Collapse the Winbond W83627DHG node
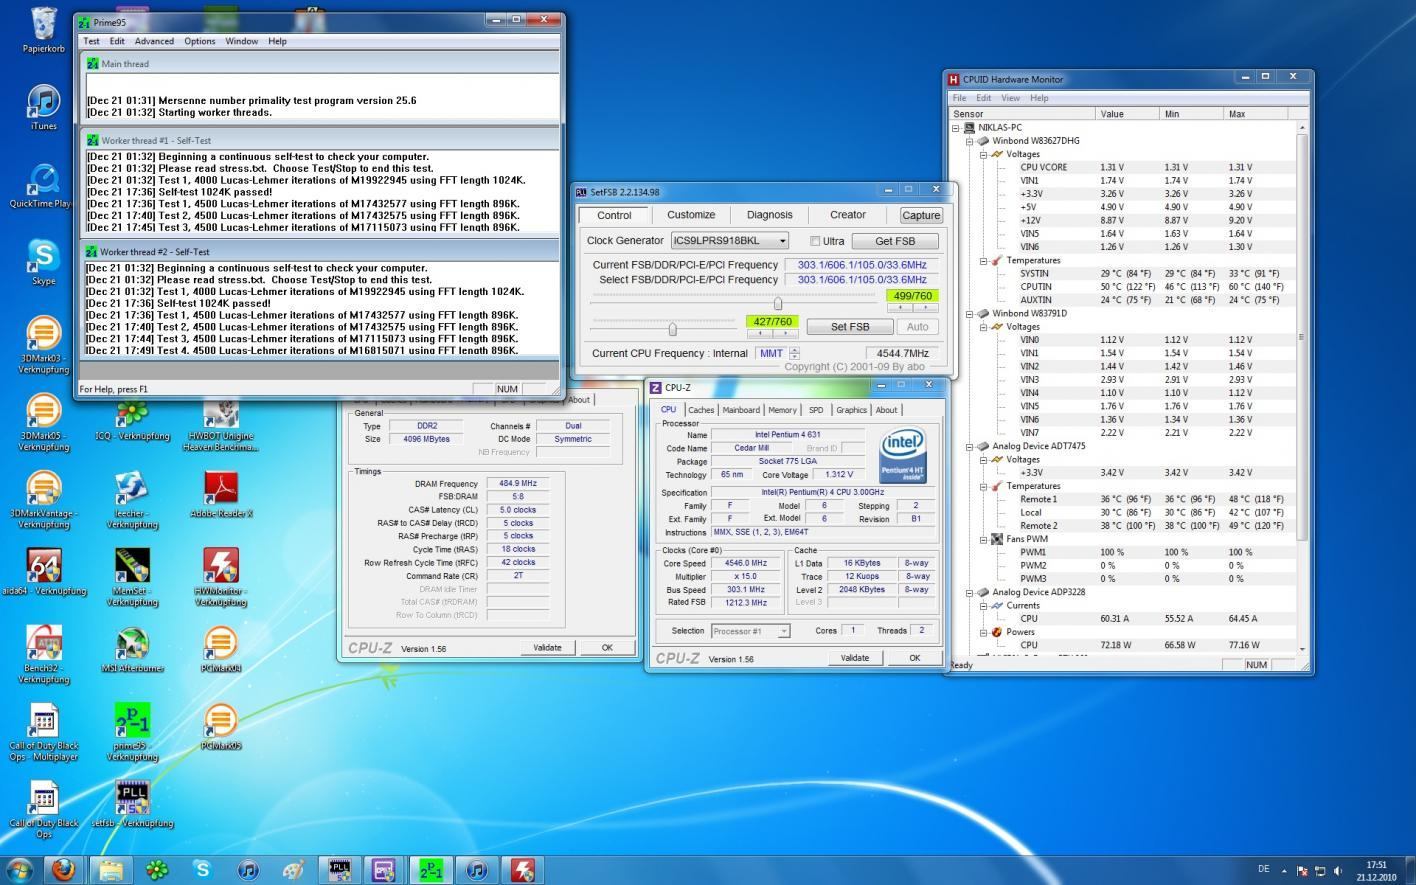The image size is (1416, 885). point(969,141)
